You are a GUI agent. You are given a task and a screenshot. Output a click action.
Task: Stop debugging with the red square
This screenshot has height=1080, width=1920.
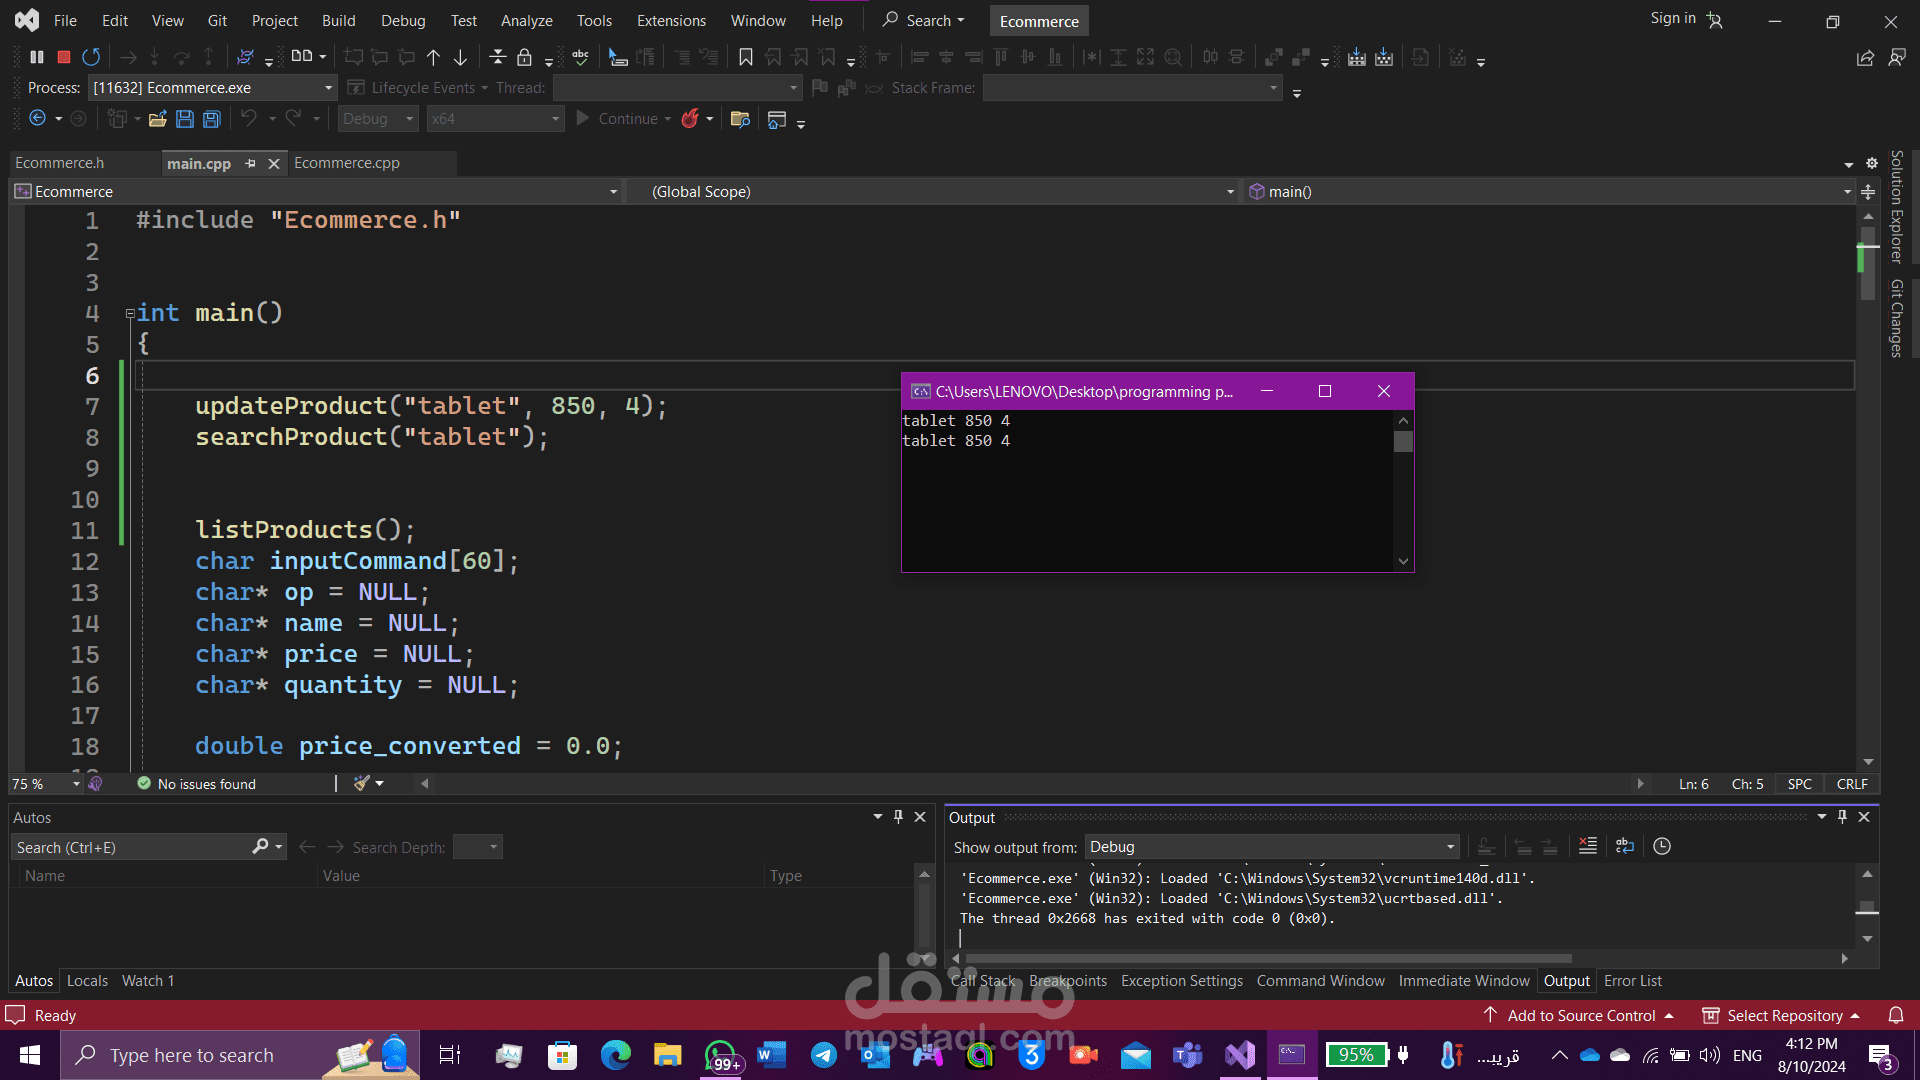point(64,57)
